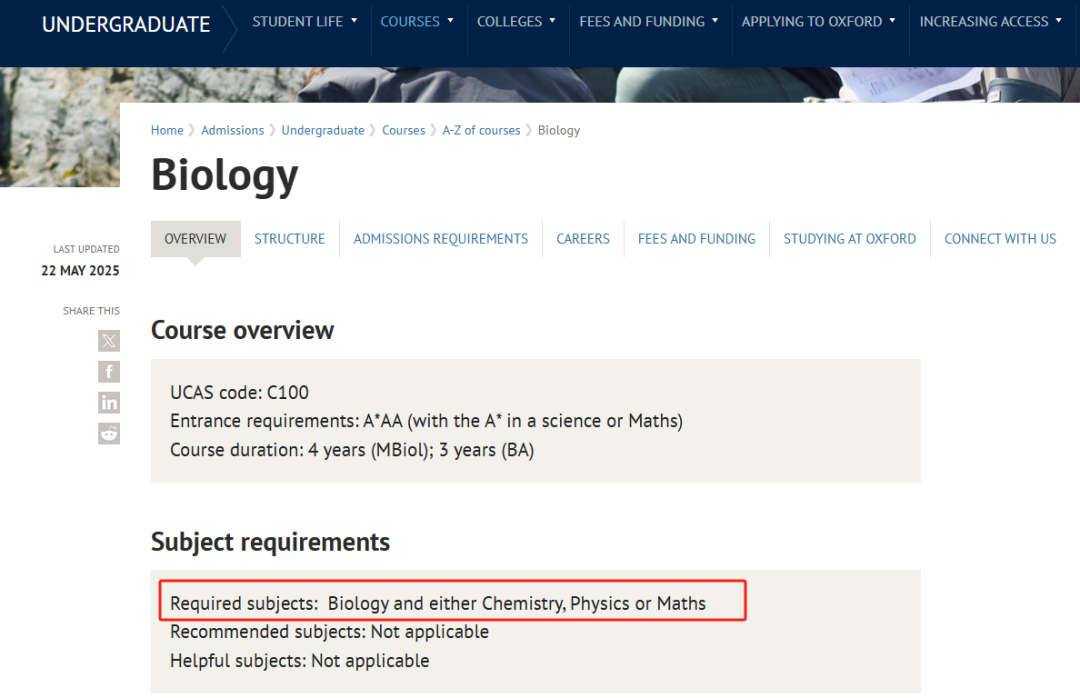Go to the Undergraduate breadcrumb link

tap(322, 130)
